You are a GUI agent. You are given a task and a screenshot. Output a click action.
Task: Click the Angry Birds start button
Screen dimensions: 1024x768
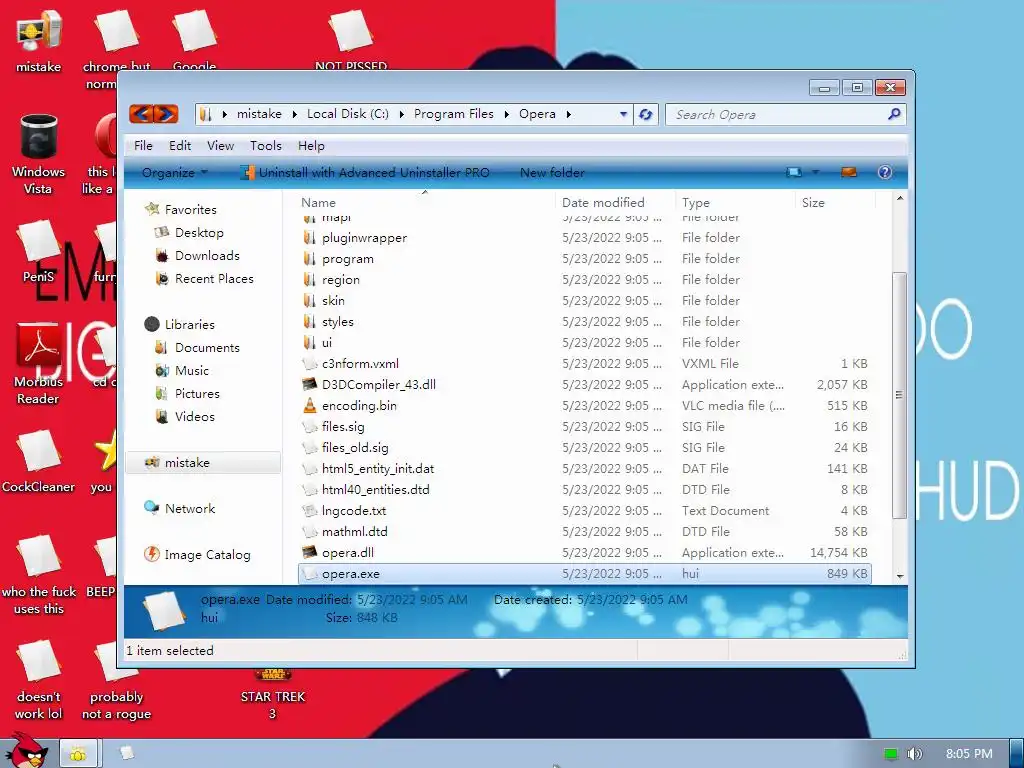pyautogui.click(x=27, y=750)
